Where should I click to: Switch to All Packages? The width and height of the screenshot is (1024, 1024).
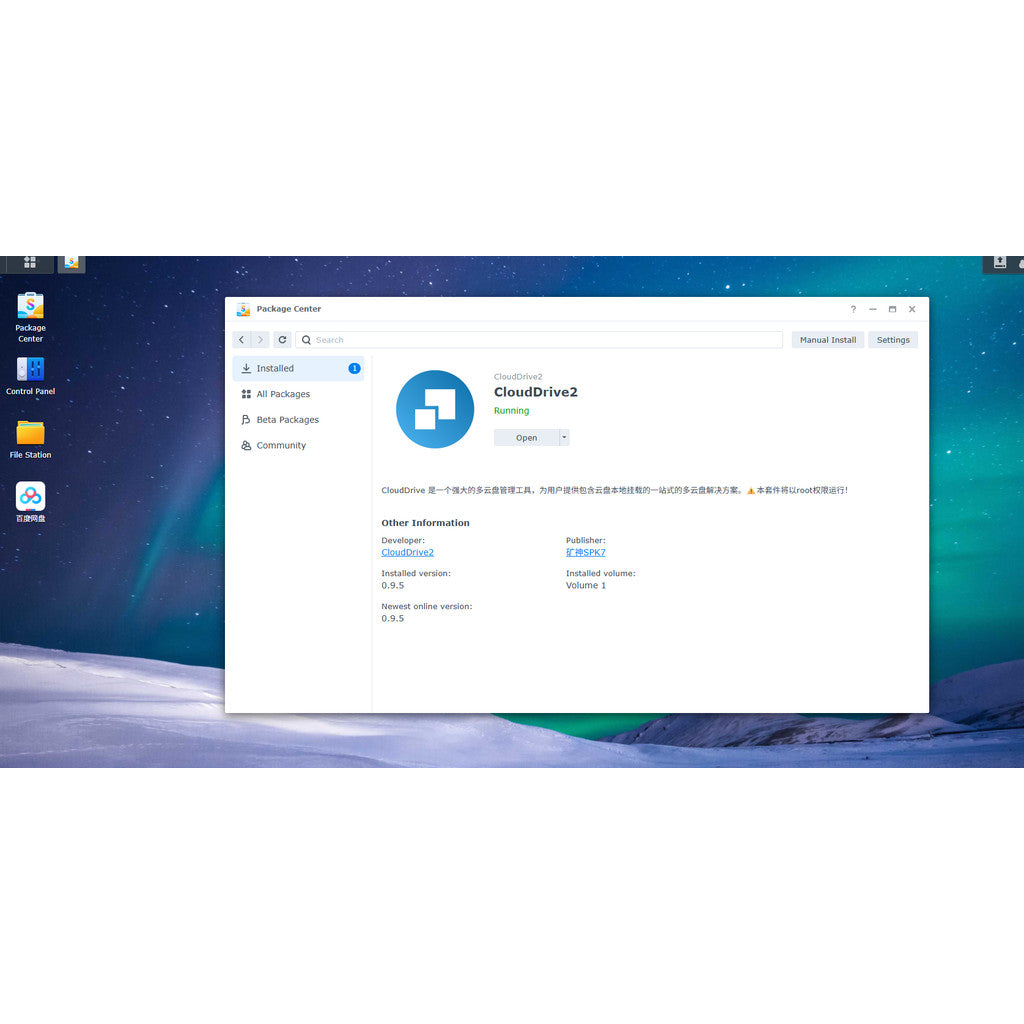(298, 394)
